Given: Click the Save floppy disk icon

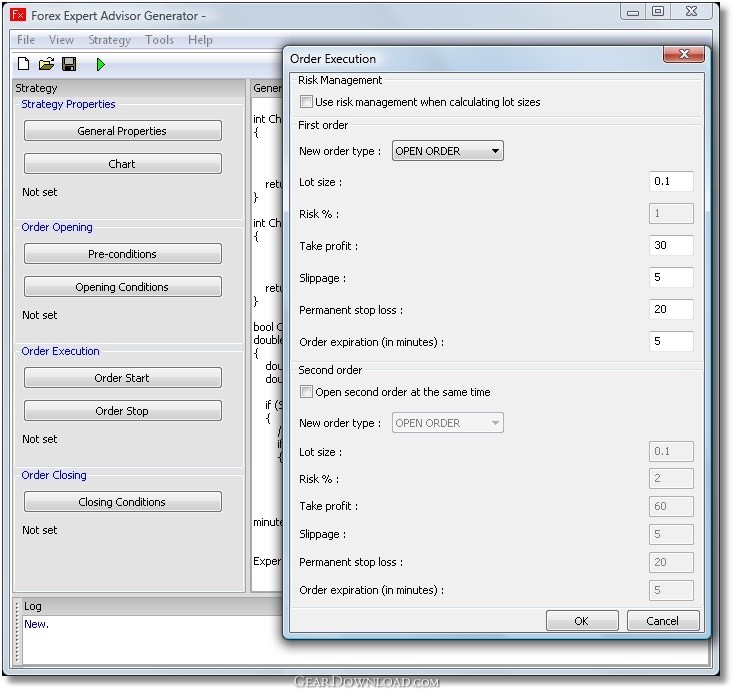Looking at the screenshot, I should [69, 64].
